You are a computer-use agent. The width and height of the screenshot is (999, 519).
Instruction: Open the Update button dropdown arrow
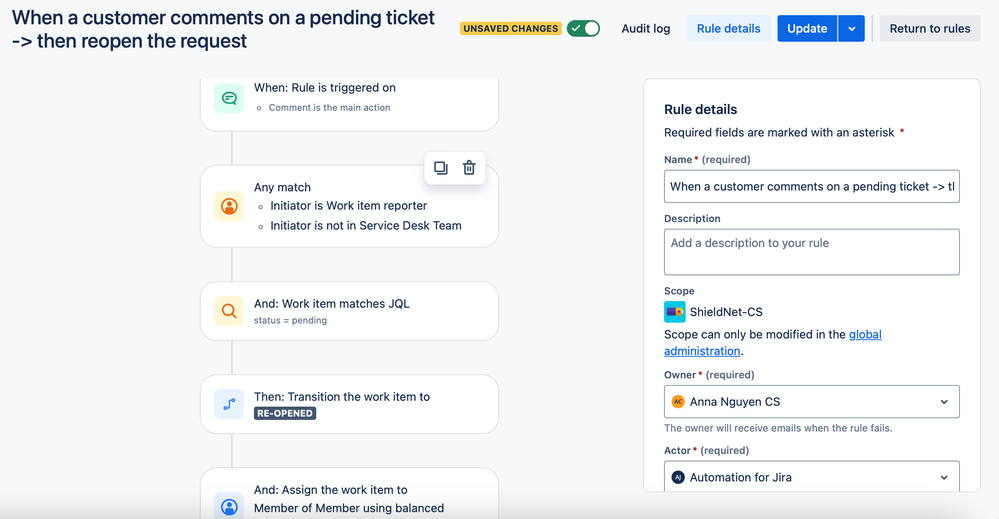pos(851,29)
